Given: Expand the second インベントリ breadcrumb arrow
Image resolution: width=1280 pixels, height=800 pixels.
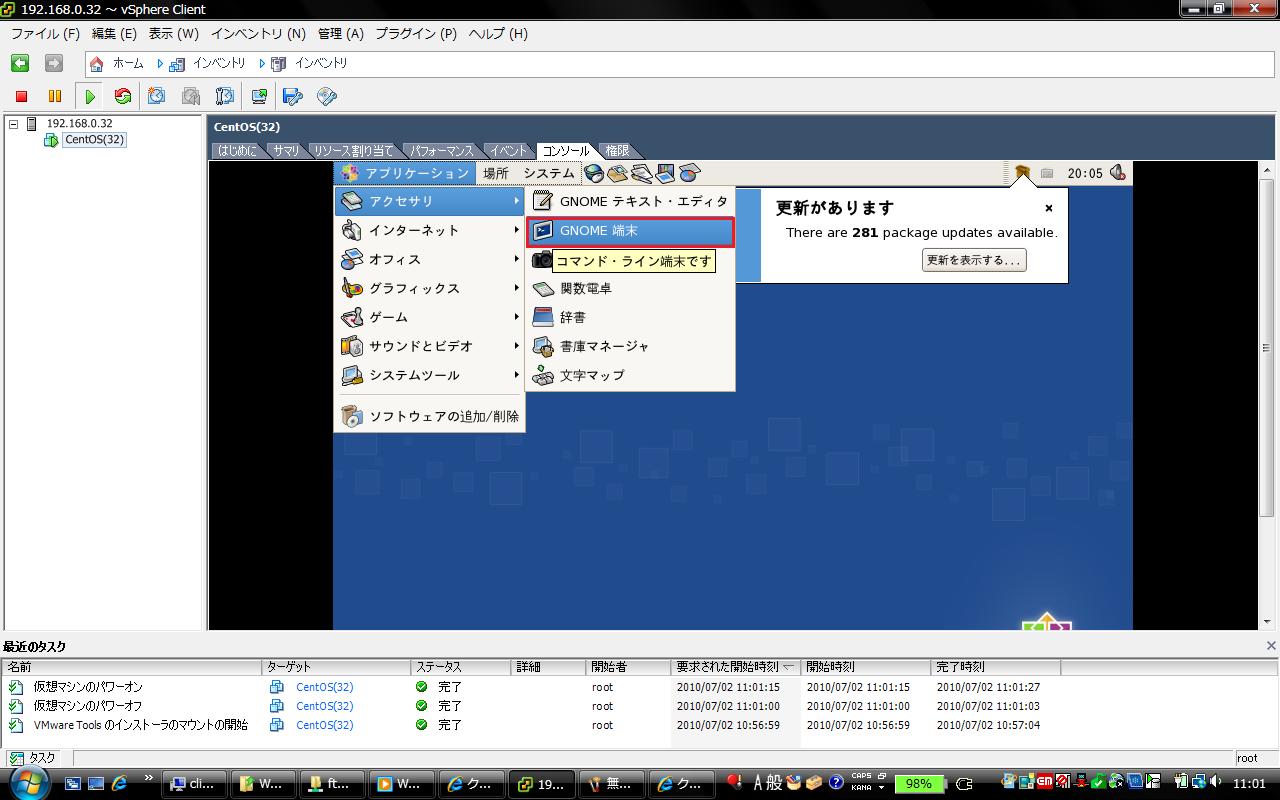Looking at the screenshot, I should tap(262, 63).
